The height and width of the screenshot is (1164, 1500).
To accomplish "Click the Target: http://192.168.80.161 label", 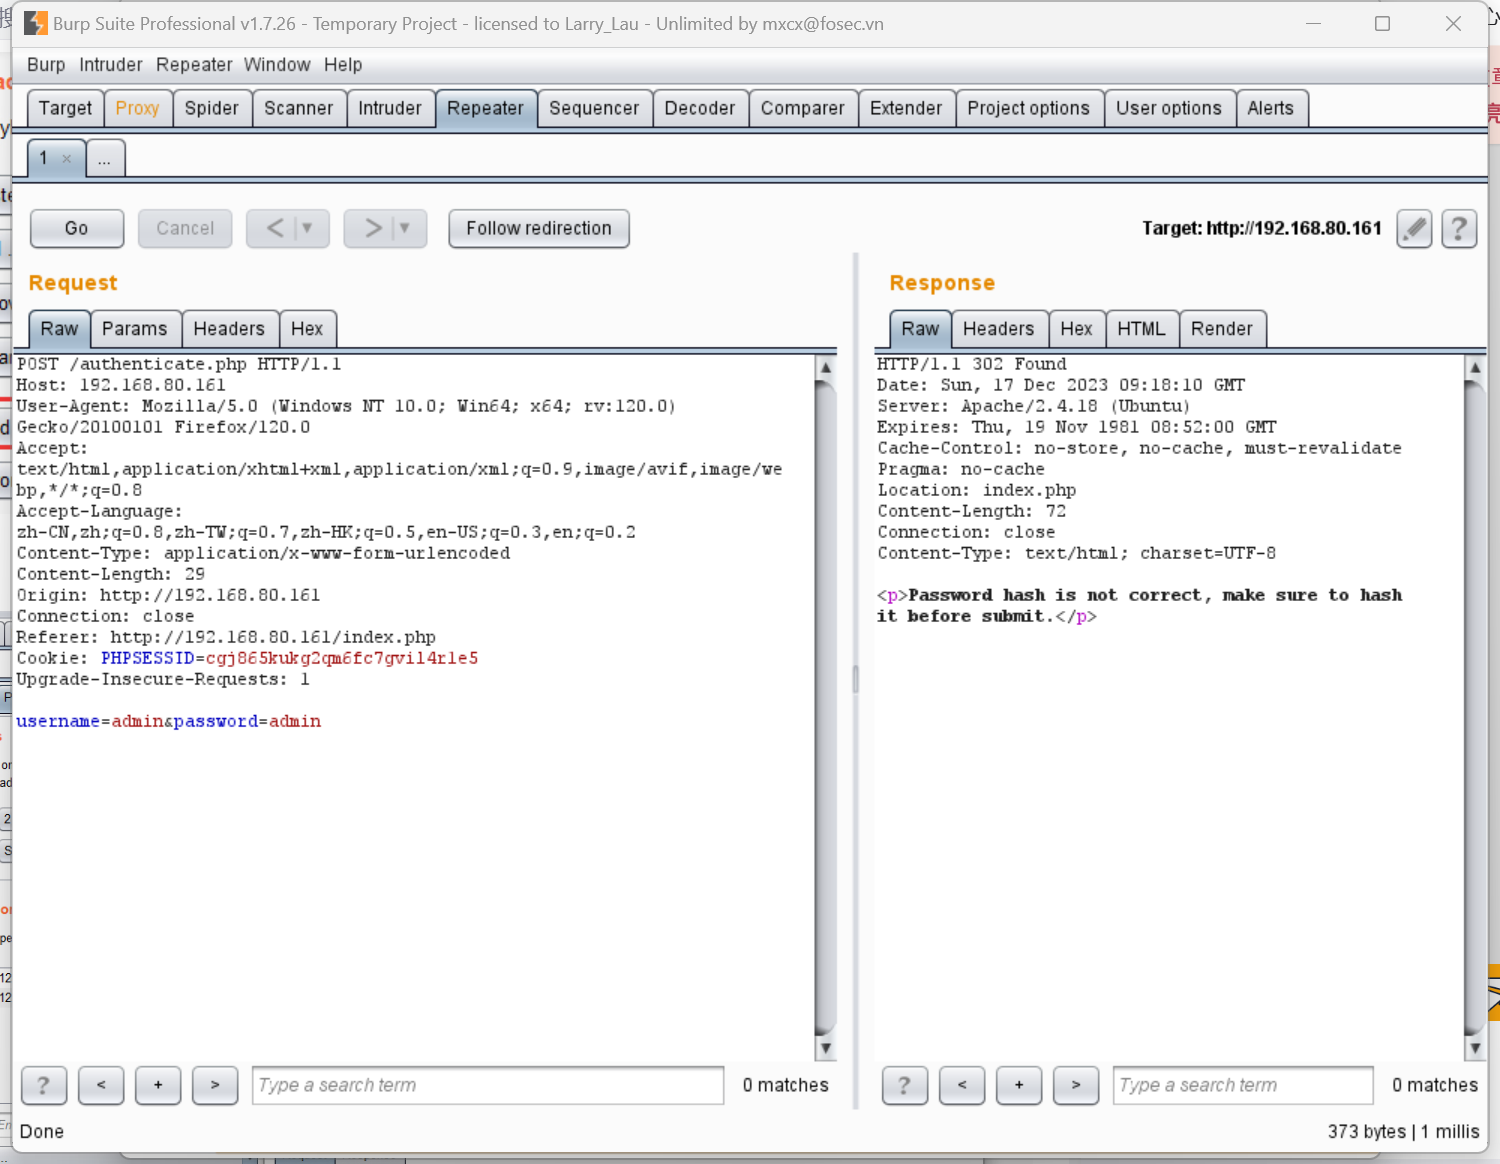I will [1262, 228].
